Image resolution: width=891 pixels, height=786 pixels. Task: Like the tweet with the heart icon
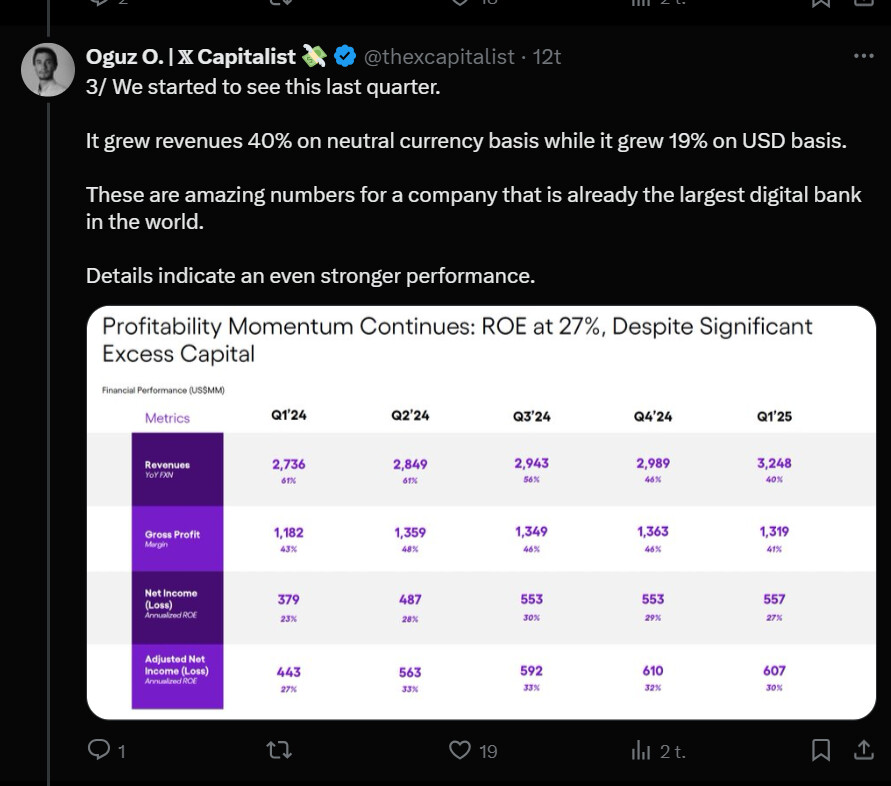(460, 750)
